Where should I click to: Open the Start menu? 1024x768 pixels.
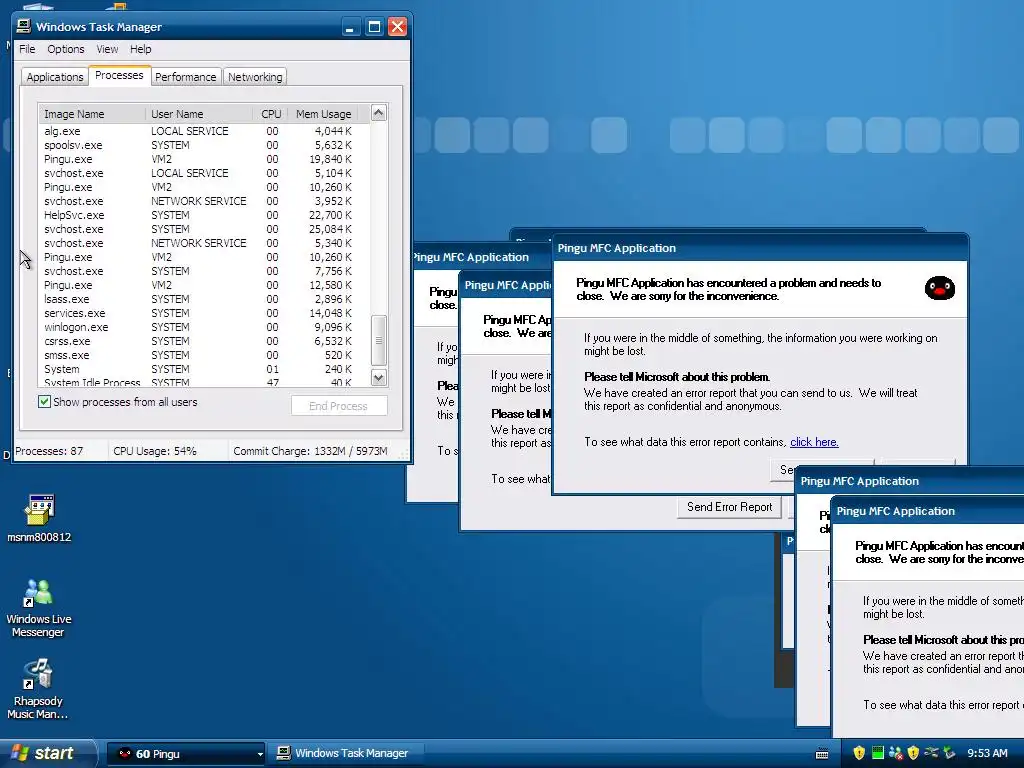click(48, 753)
